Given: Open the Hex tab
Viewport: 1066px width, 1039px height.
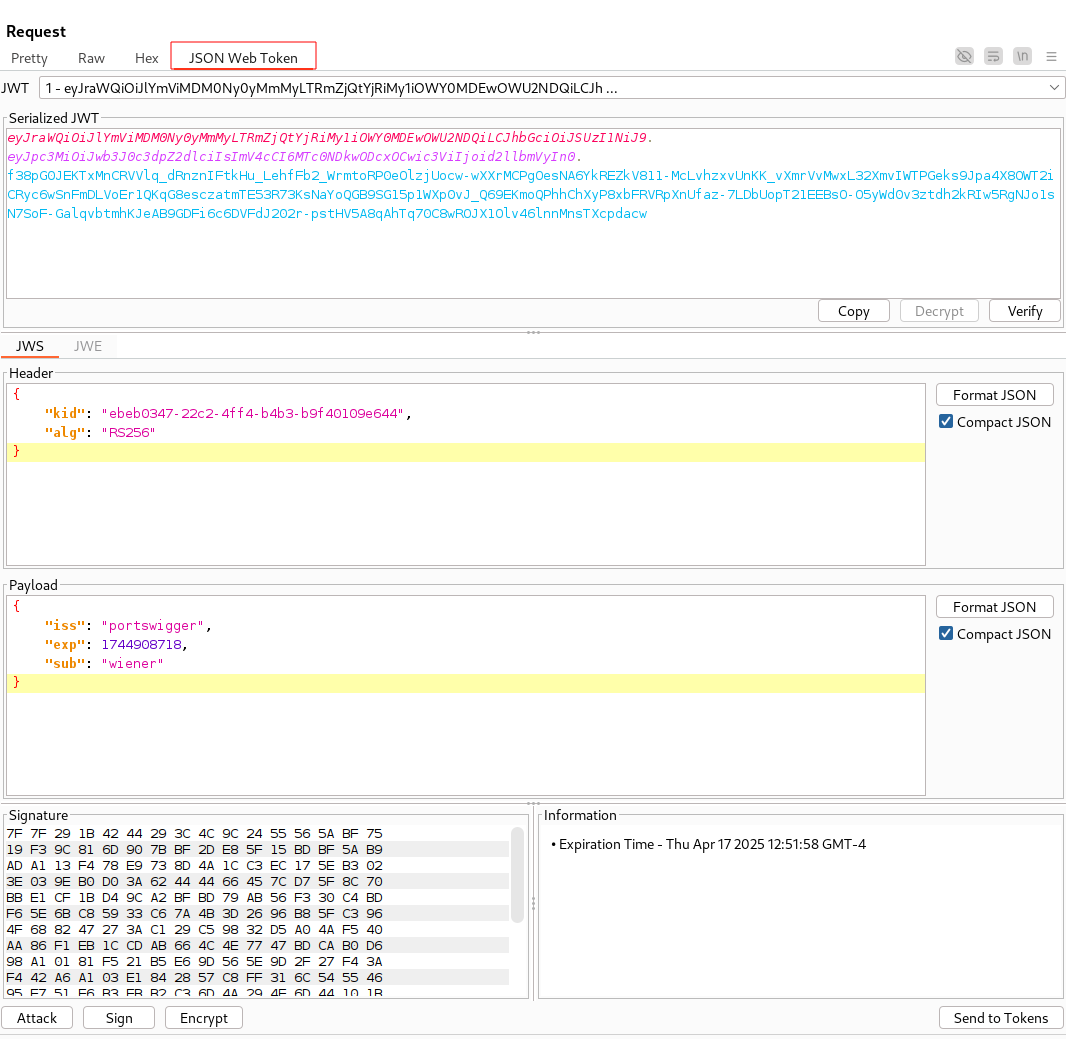Looking at the screenshot, I should (147, 58).
